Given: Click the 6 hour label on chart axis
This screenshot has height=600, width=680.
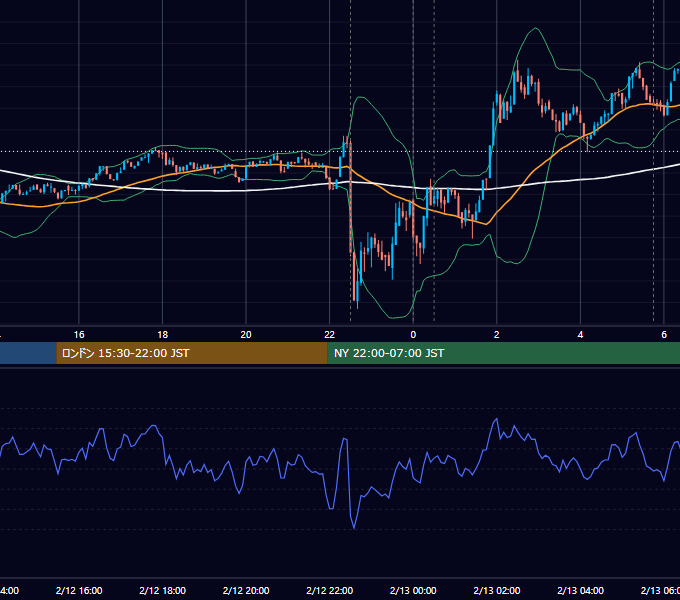Looking at the screenshot, I should pos(664,335).
